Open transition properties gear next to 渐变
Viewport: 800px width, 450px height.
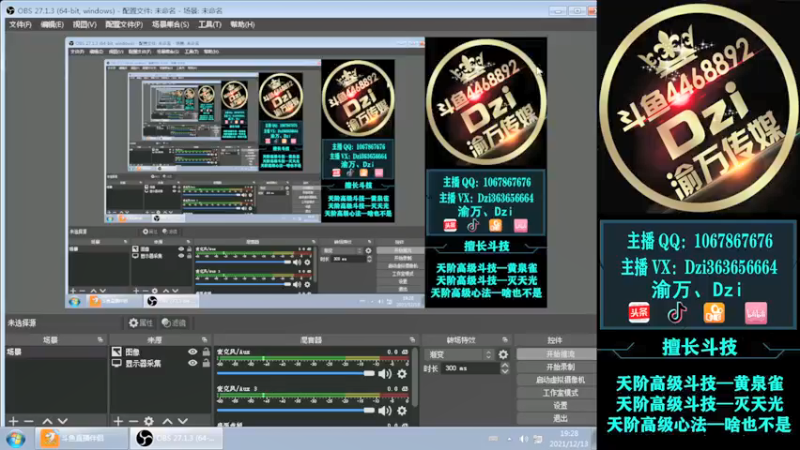(503, 354)
